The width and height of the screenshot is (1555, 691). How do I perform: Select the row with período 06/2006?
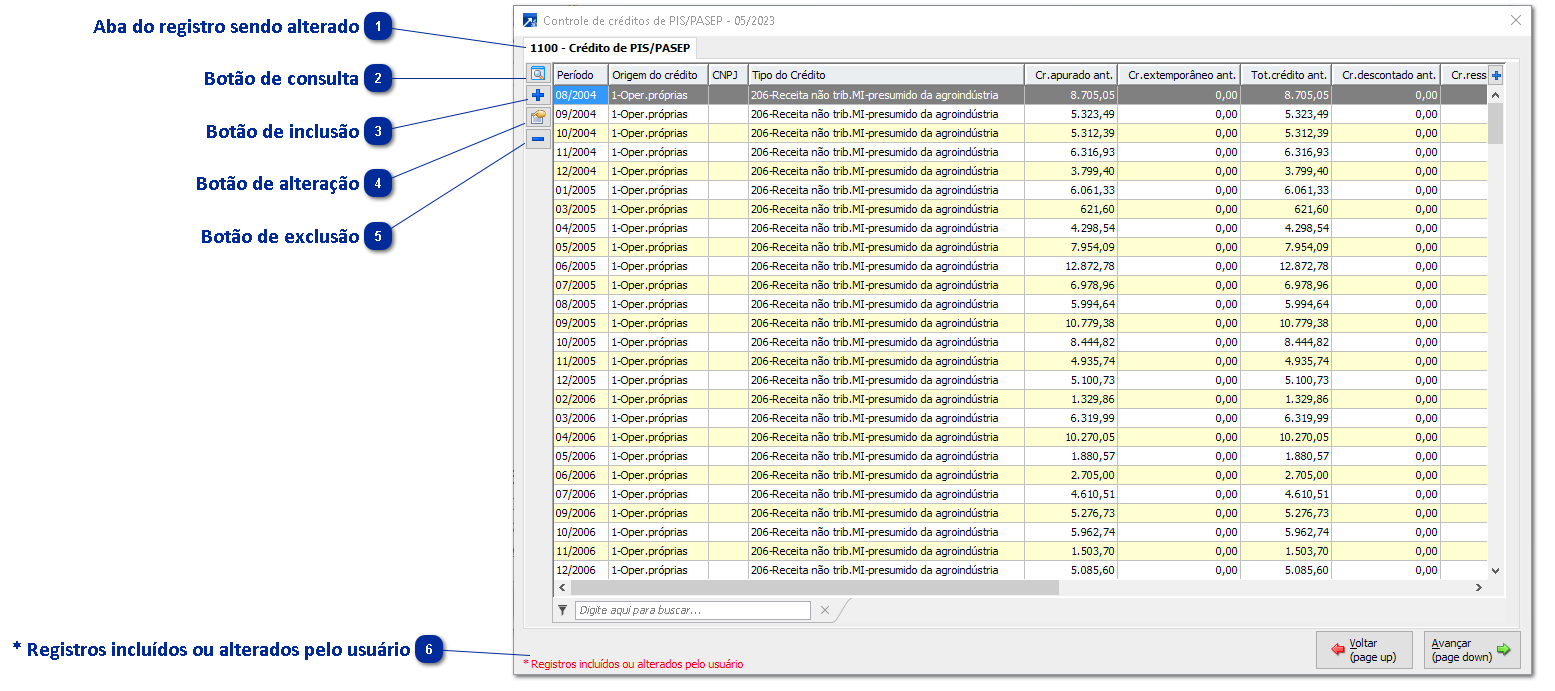point(1020,475)
